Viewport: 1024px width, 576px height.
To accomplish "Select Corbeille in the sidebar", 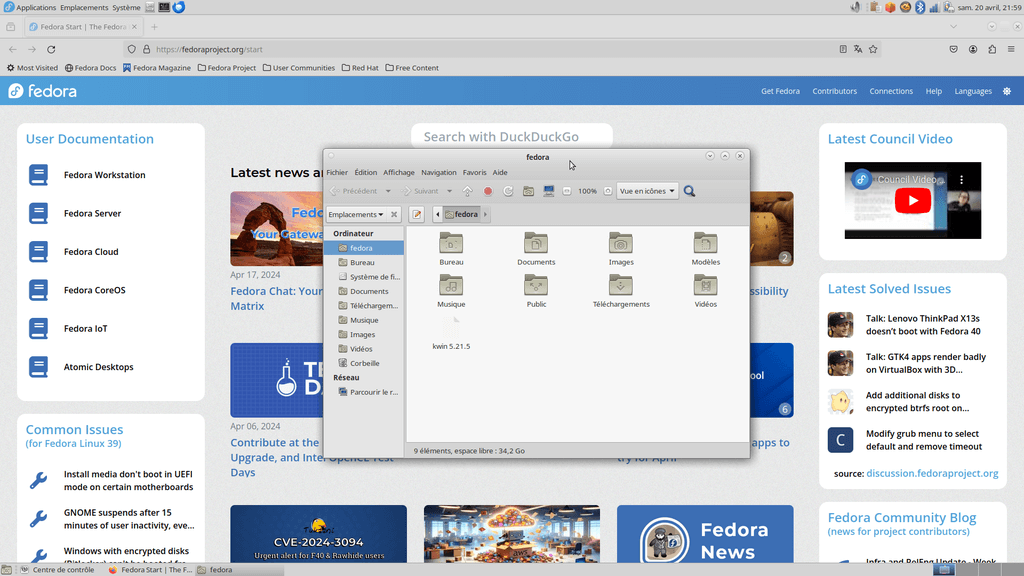I will click(x=364, y=363).
